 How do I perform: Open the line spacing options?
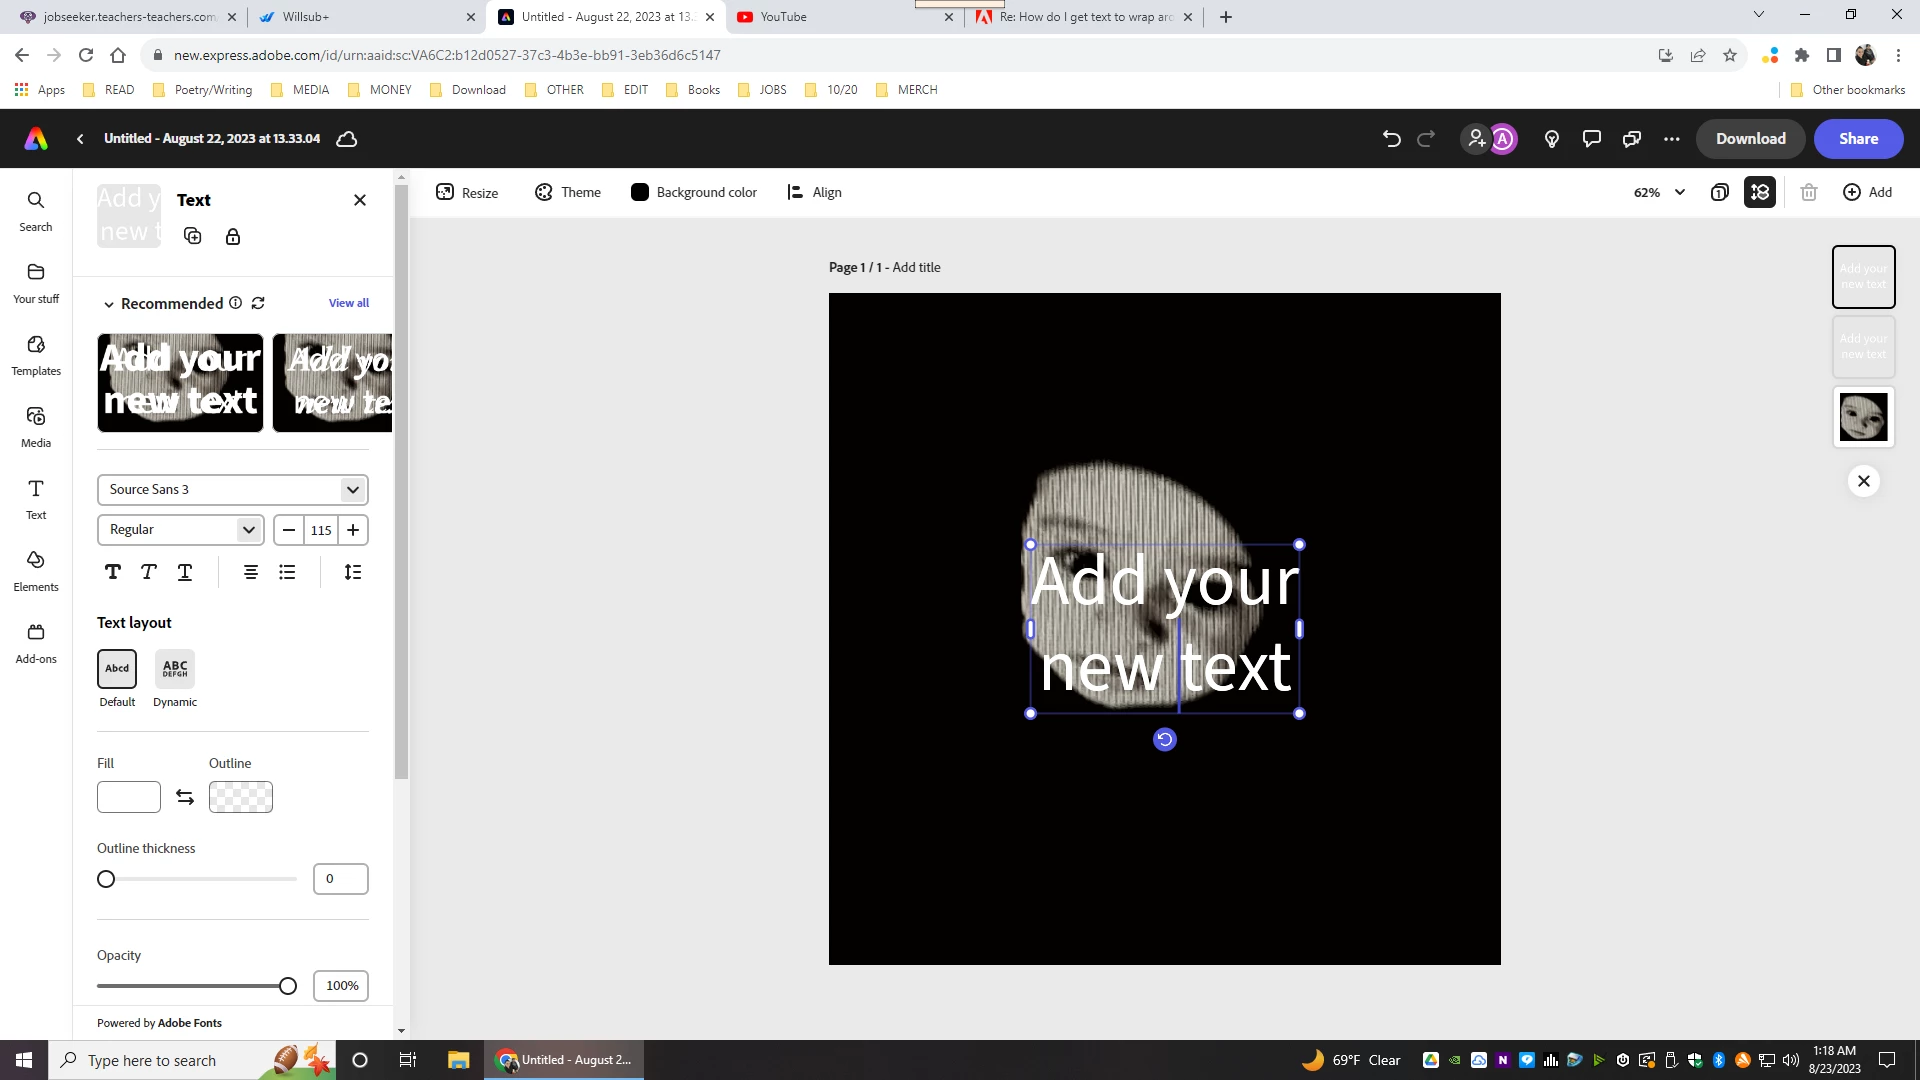(353, 572)
